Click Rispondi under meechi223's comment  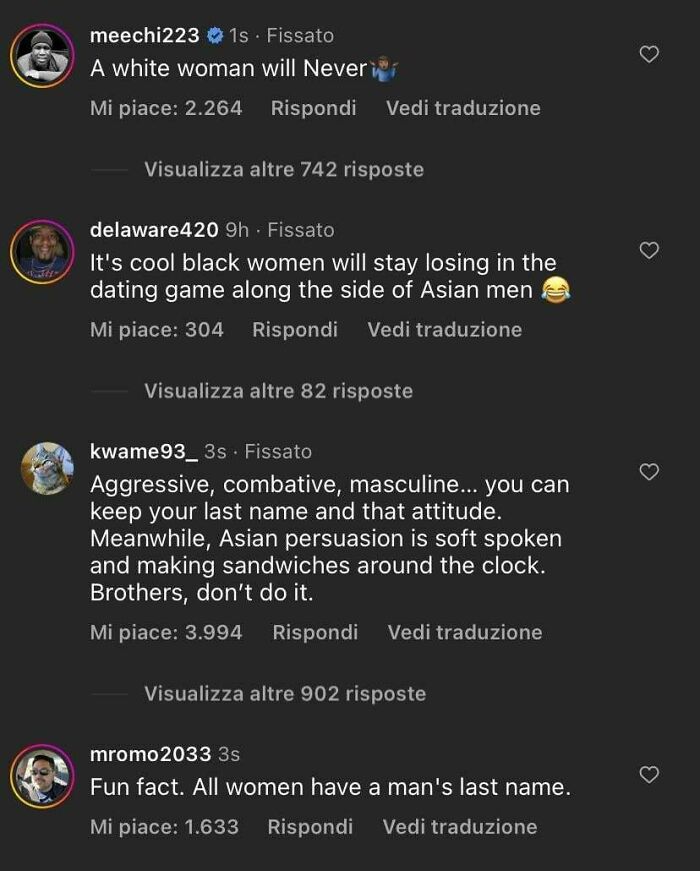click(313, 108)
